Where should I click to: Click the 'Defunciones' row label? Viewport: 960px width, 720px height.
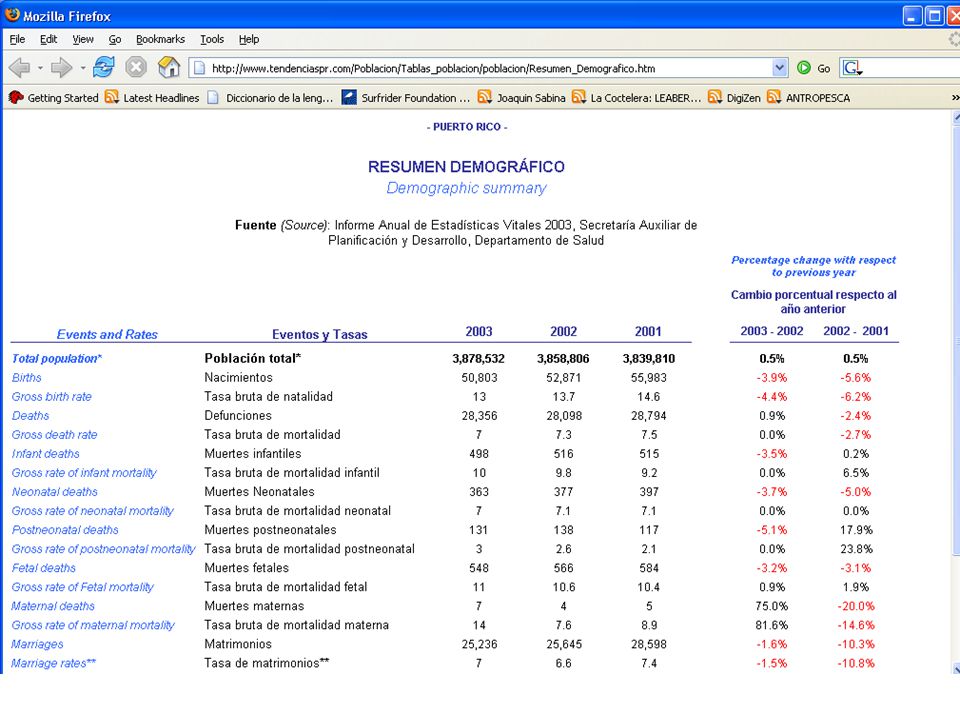[238, 416]
